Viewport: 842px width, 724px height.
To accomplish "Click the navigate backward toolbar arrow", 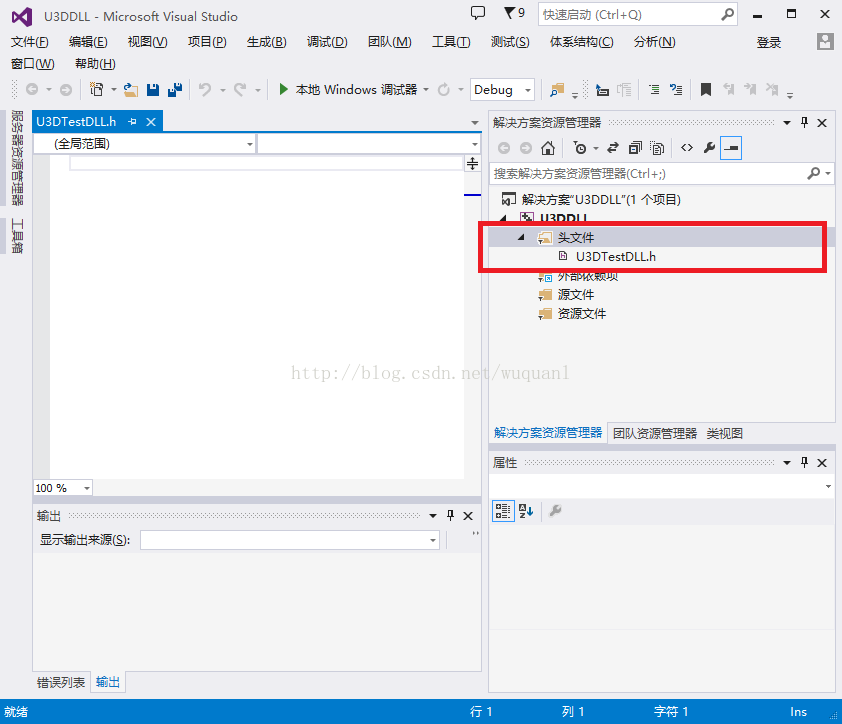I will tap(32, 89).
